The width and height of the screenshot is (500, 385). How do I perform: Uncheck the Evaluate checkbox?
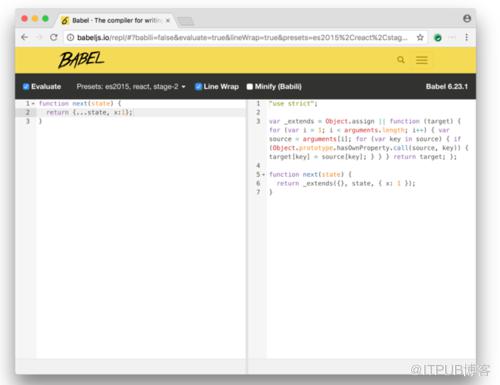tap(26, 87)
